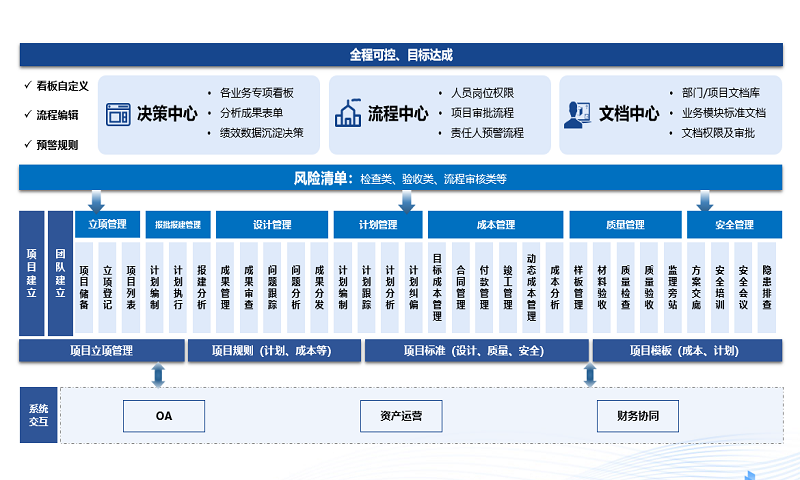Click the double arrow below 项目立项管理
The width and height of the screenshot is (800, 480).
click(x=157, y=375)
